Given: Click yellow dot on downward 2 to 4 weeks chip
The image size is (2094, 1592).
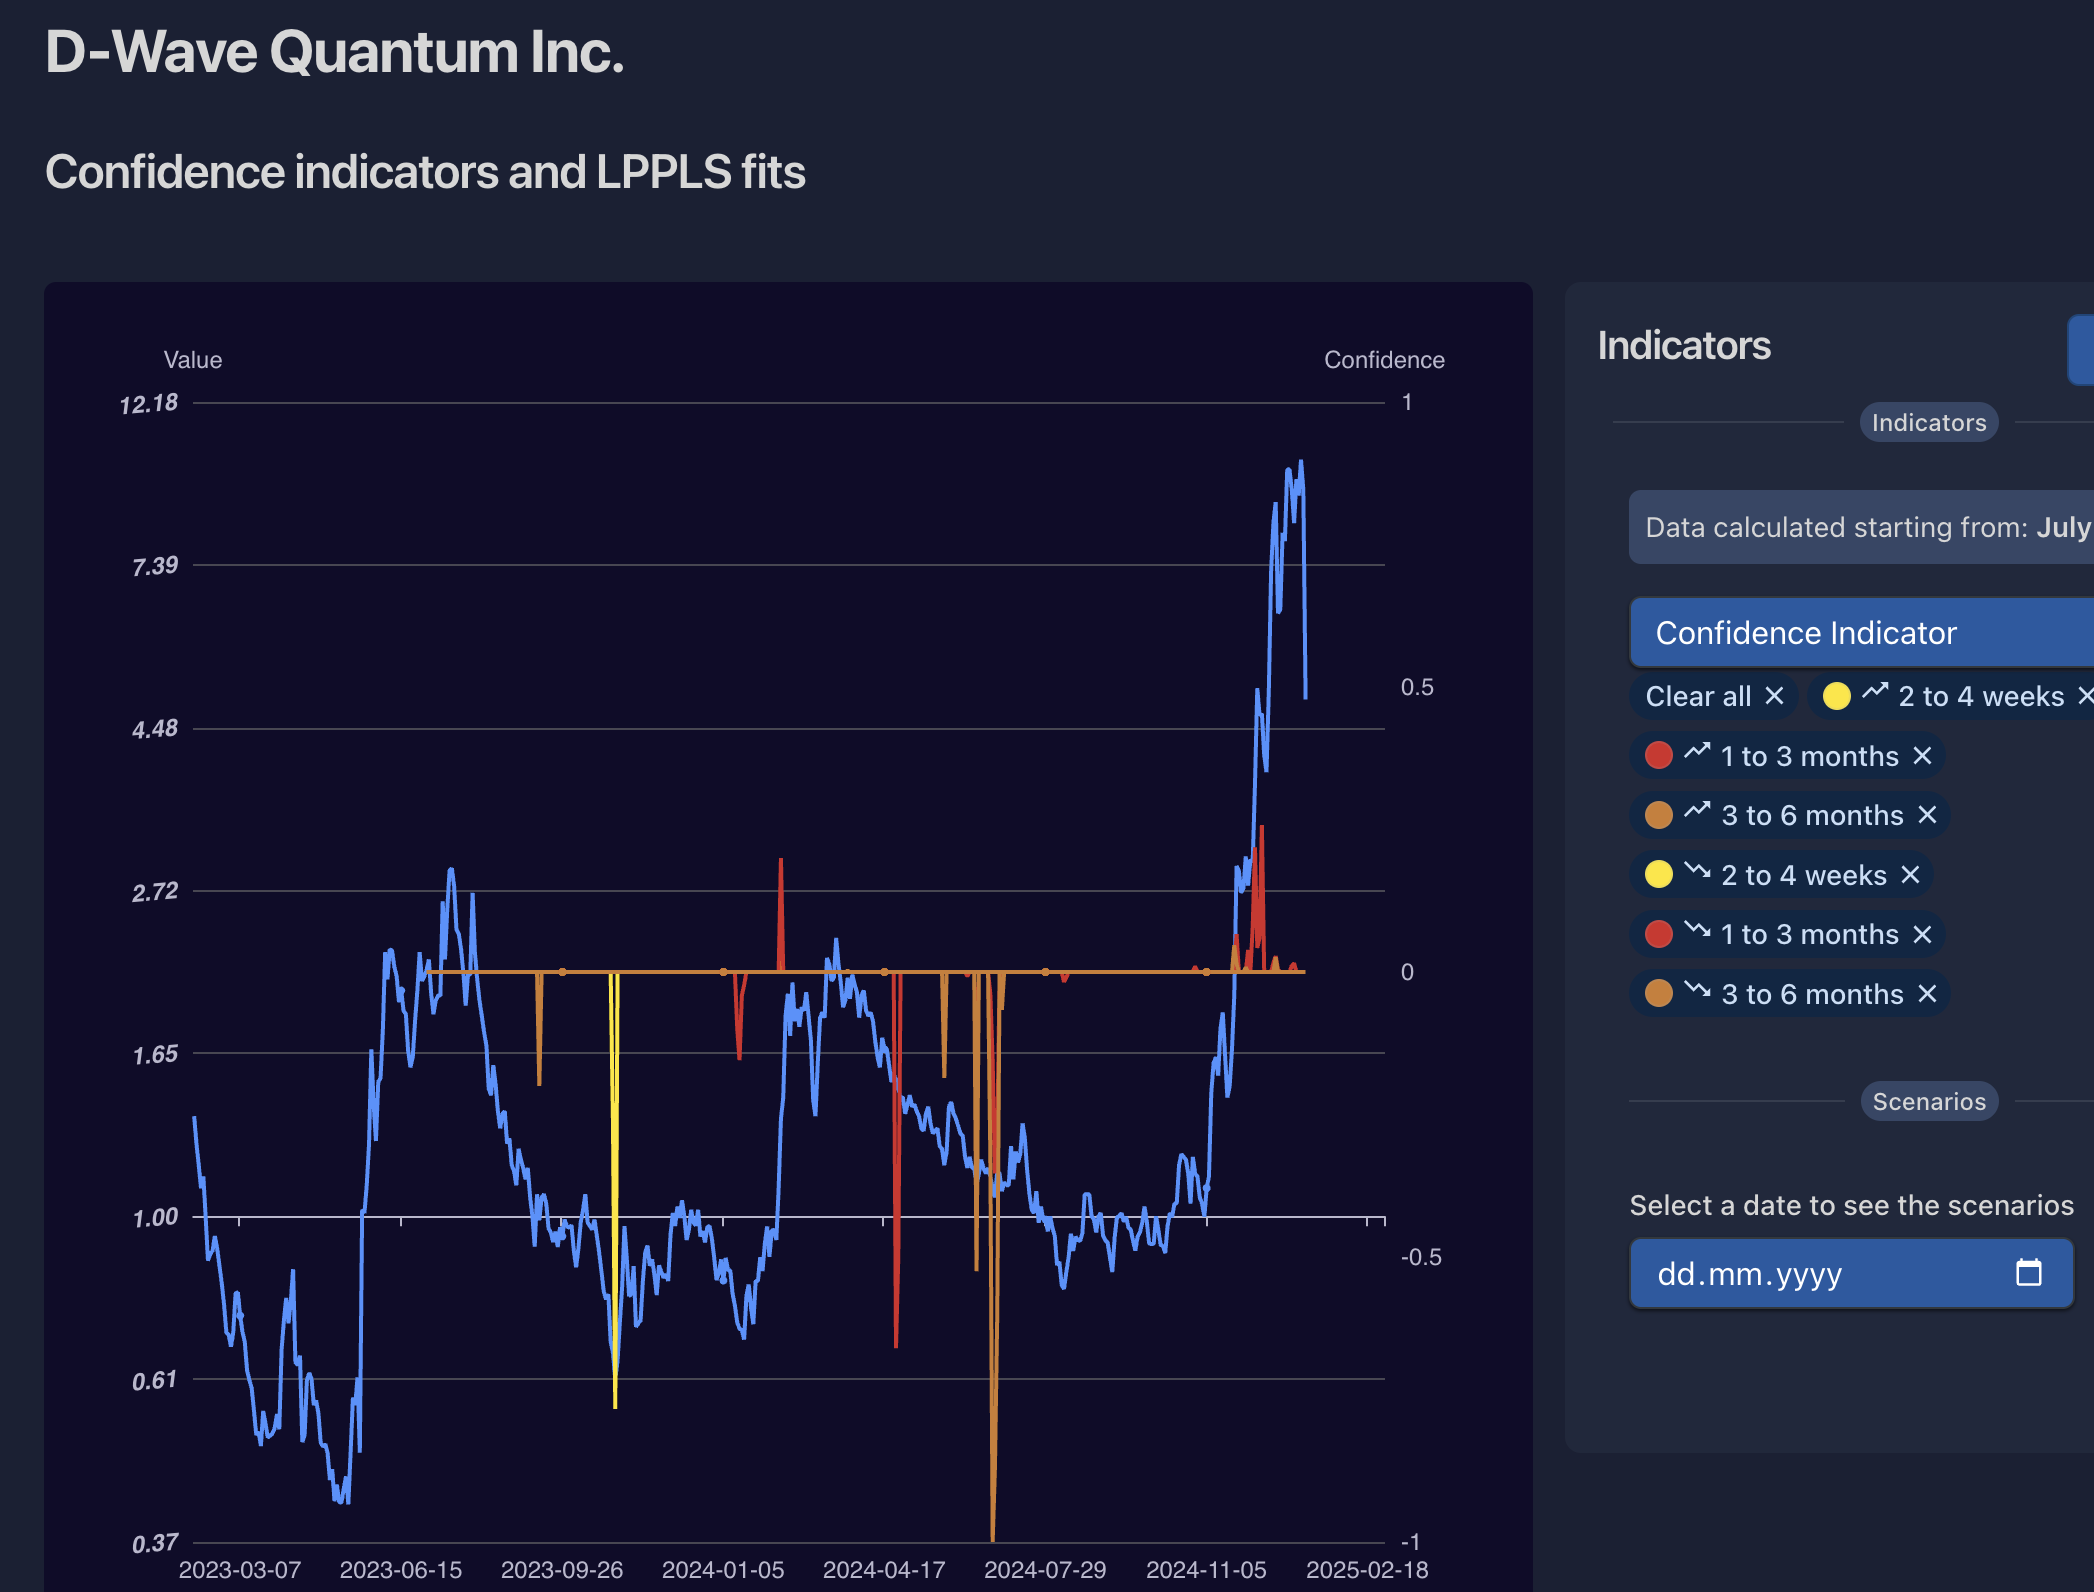Looking at the screenshot, I should 1659,874.
